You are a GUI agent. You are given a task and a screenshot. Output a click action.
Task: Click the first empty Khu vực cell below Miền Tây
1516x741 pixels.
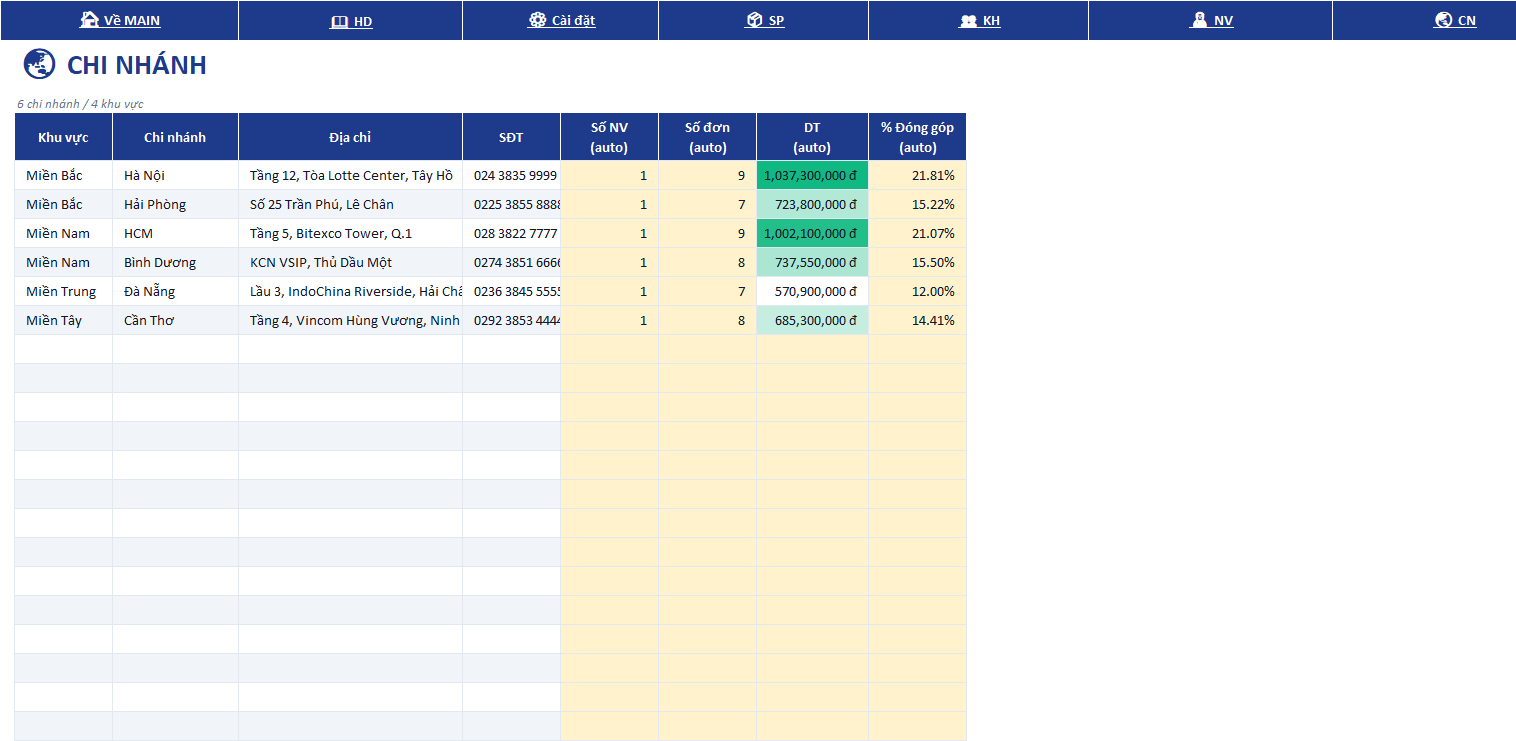click(x=63, y=349)
